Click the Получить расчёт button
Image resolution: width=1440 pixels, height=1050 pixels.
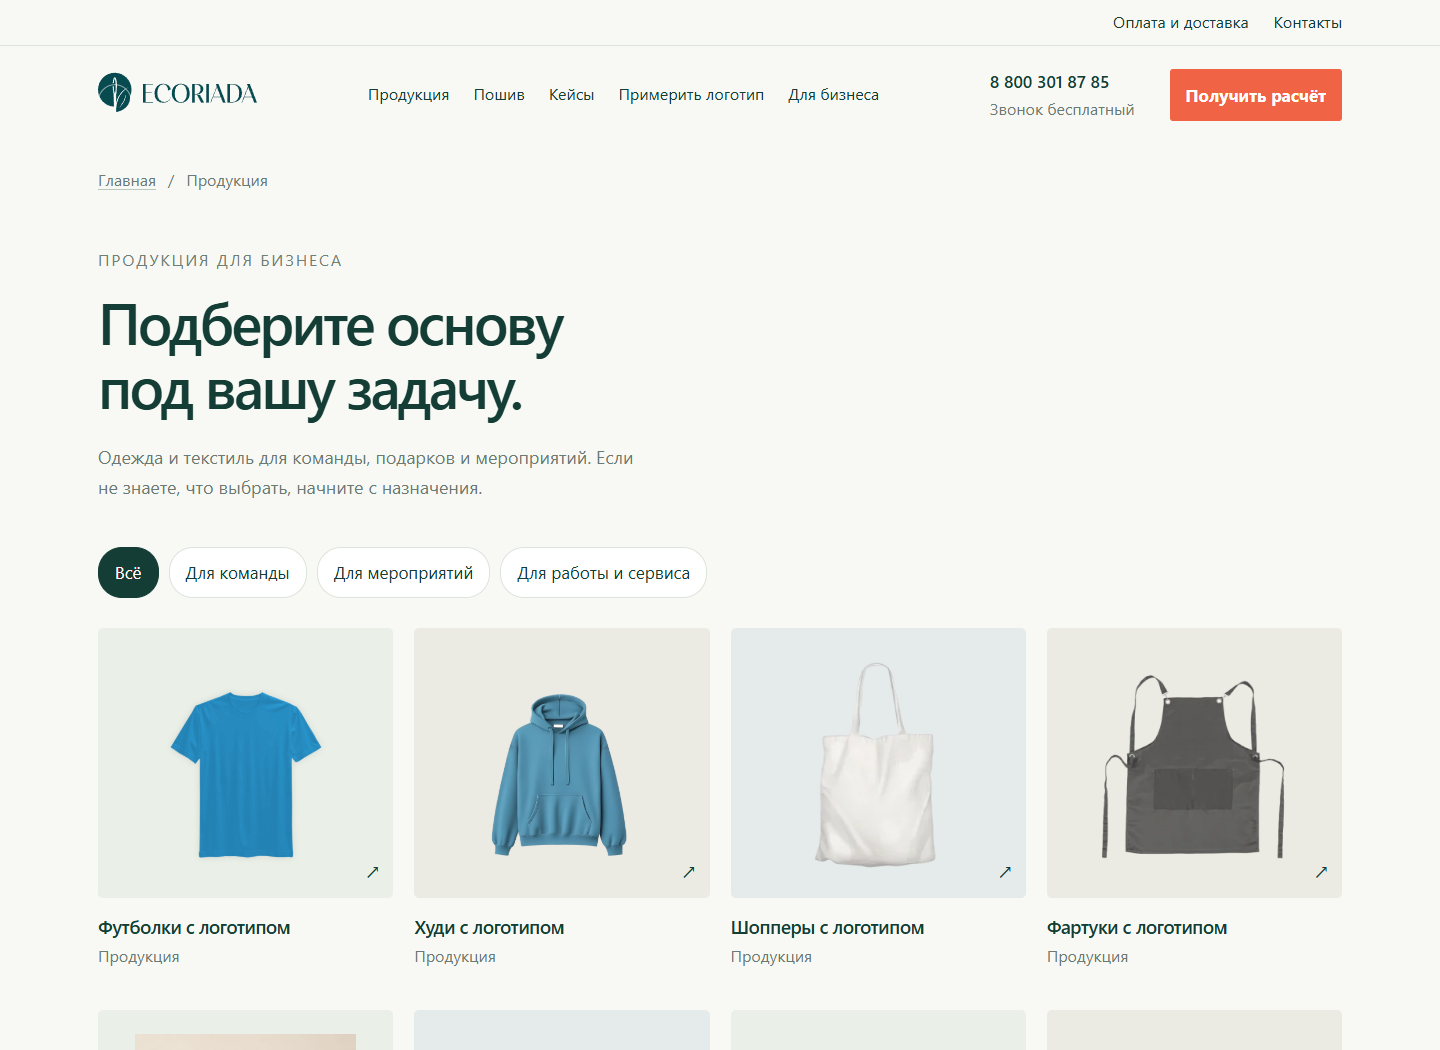1255,95
